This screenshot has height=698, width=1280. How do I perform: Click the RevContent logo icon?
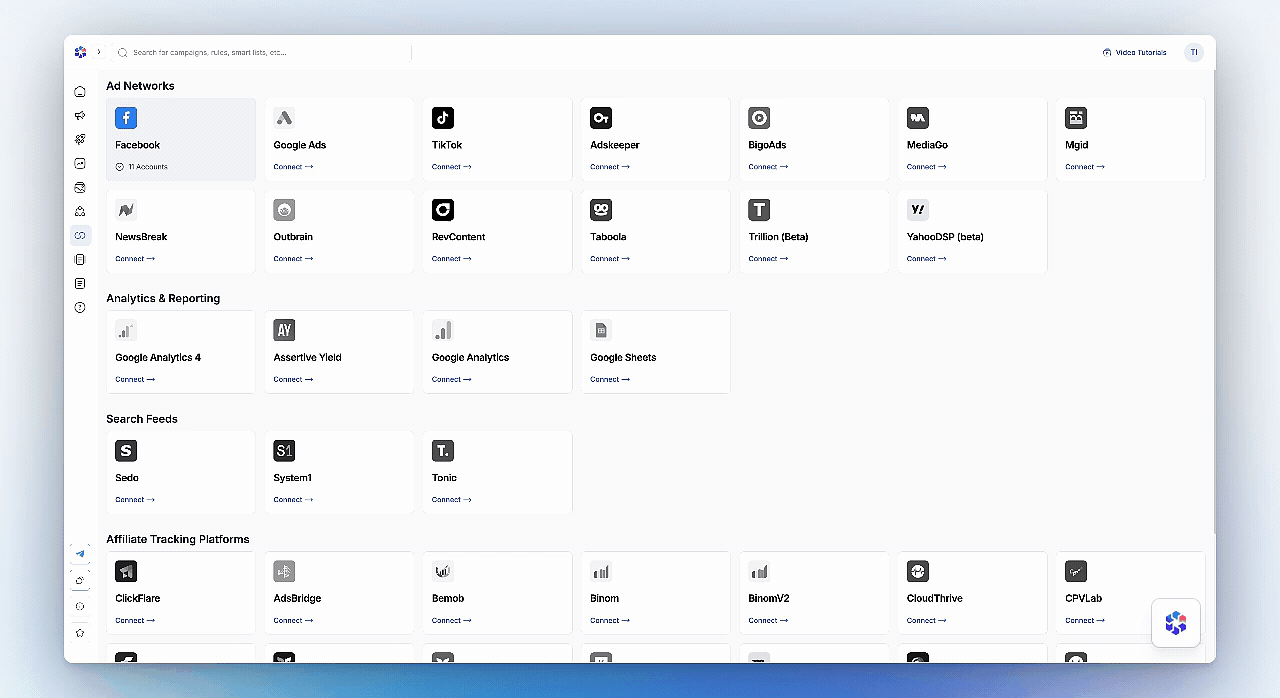point(443,210)
